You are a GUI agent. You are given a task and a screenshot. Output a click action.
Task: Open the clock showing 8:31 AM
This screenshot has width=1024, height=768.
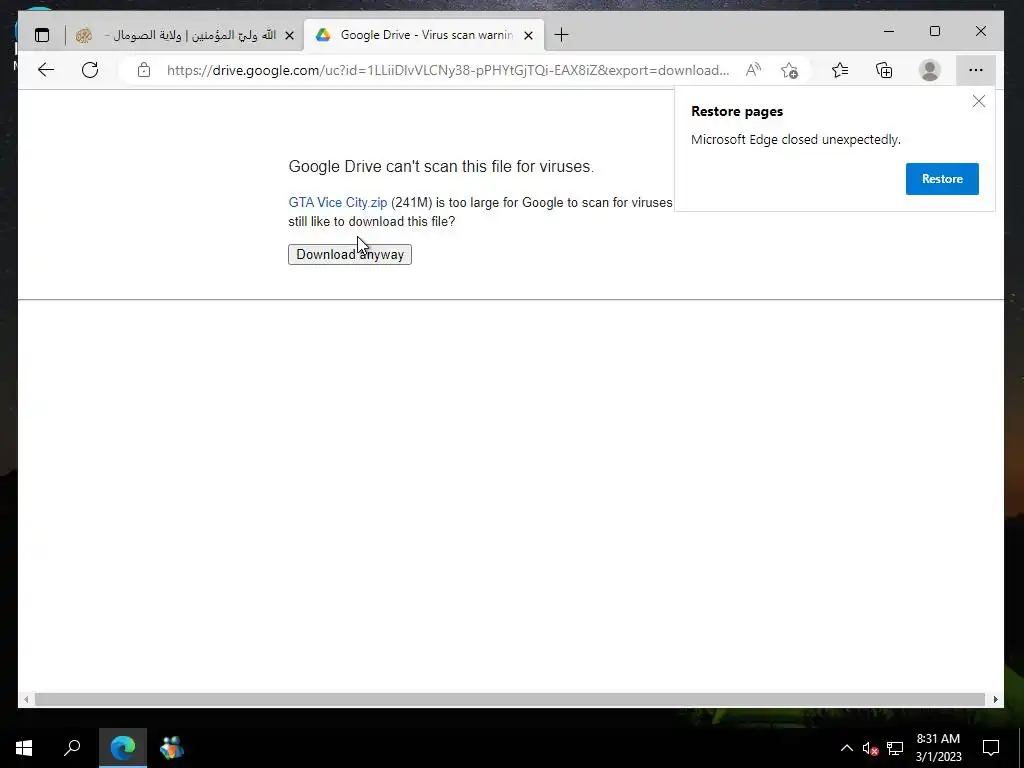click(x=938, y=748)
